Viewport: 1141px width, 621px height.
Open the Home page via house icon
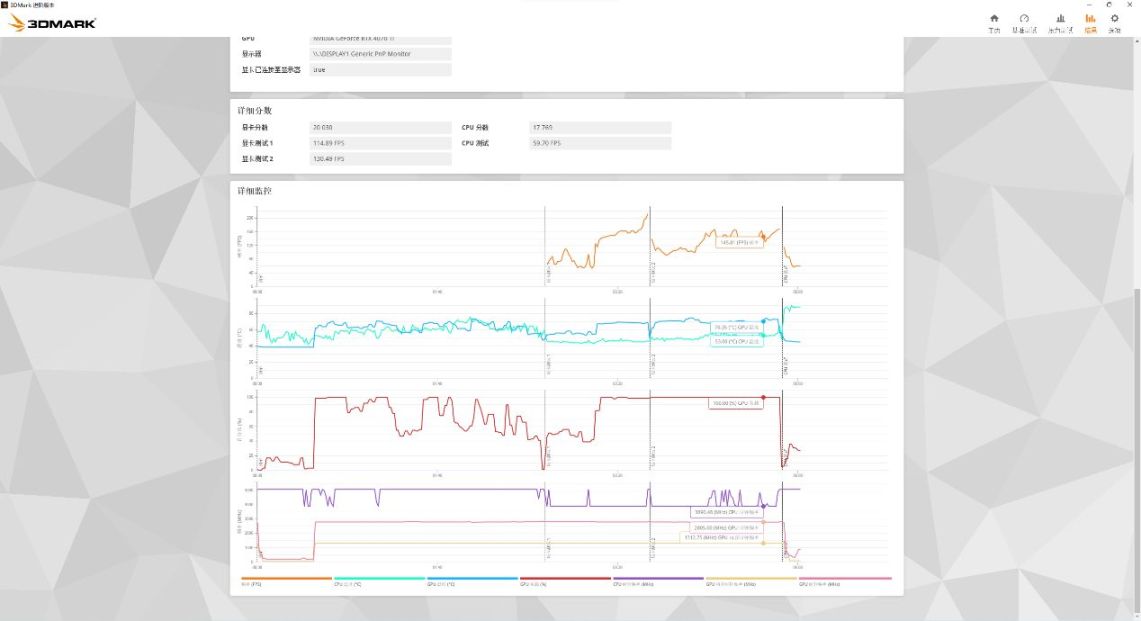click(994, 23)
